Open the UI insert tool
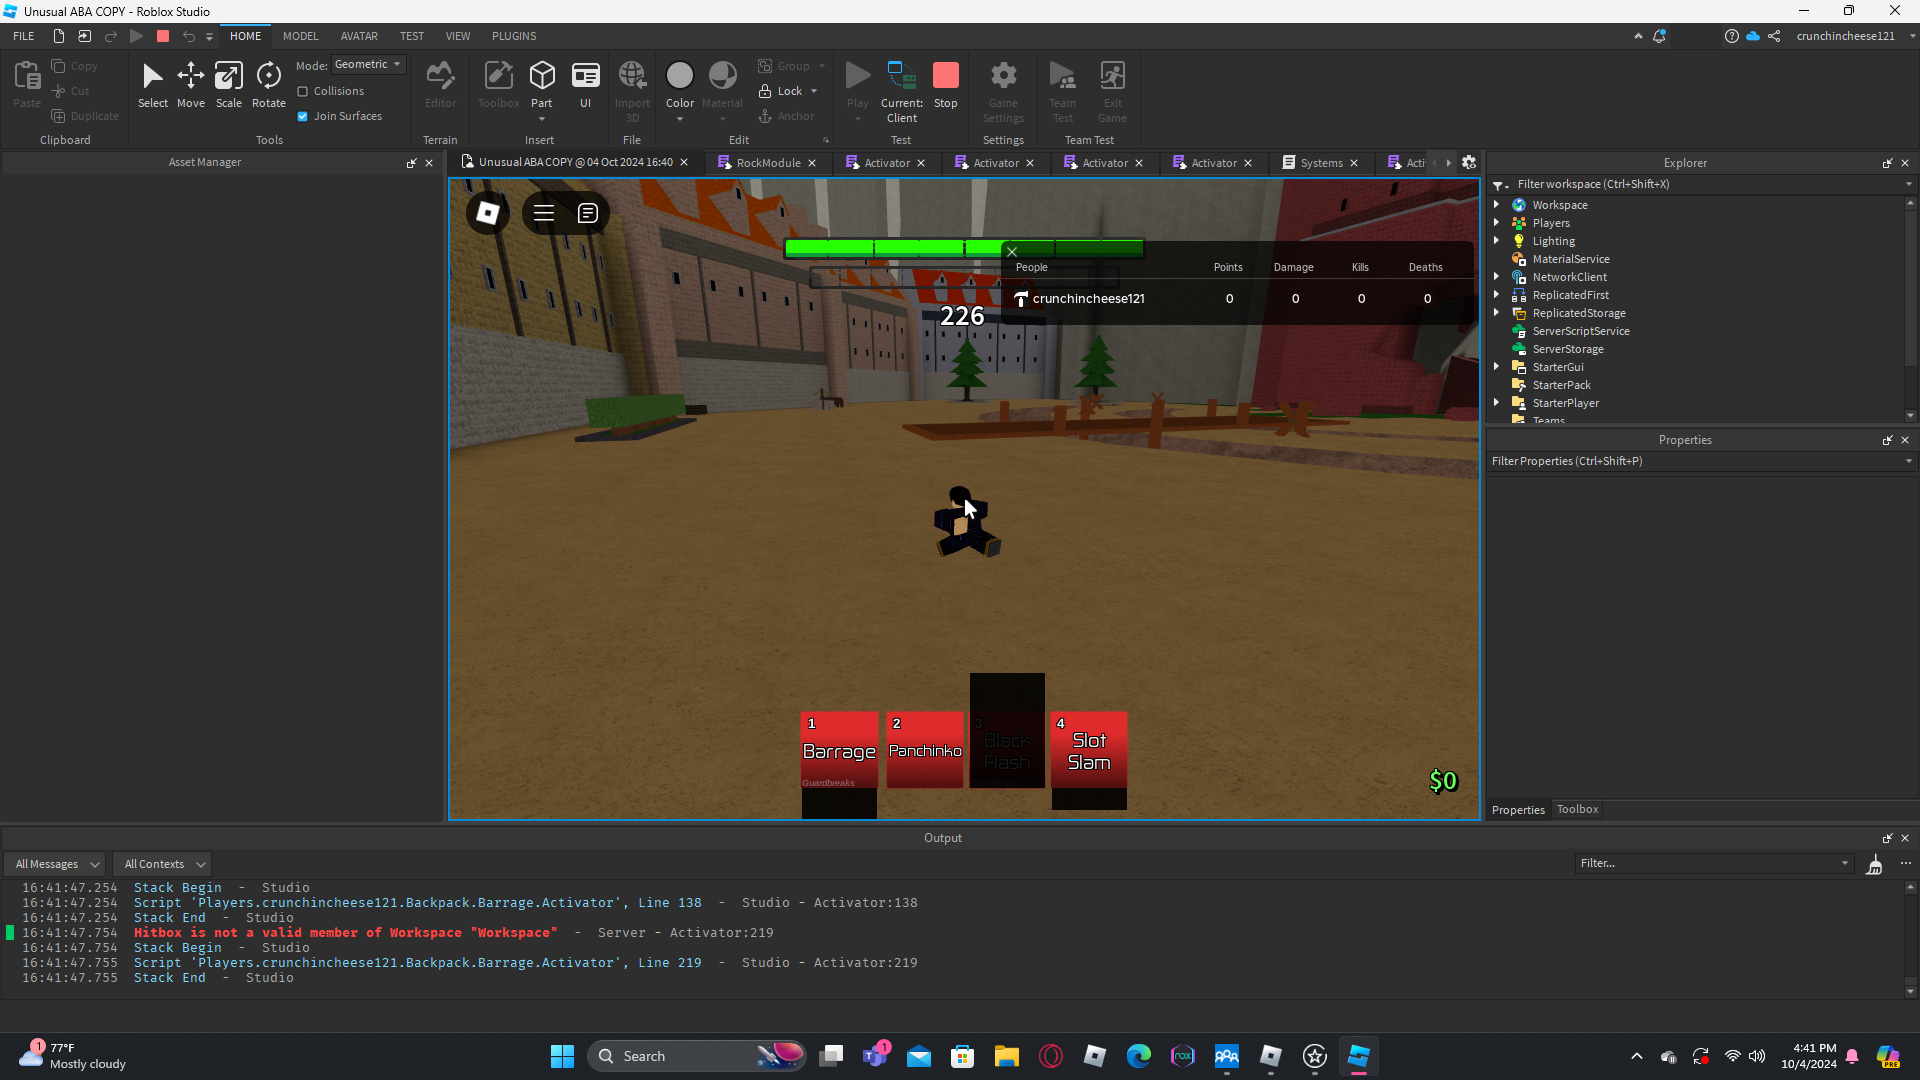The width and height of the screenshot is (1920, 1080). pos(586,84)
